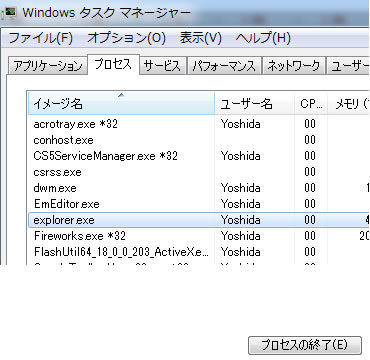Click Yoshida user cell in dwm.exe row
This screenshot has height=360, width=370.
click(x=241, y=188)
